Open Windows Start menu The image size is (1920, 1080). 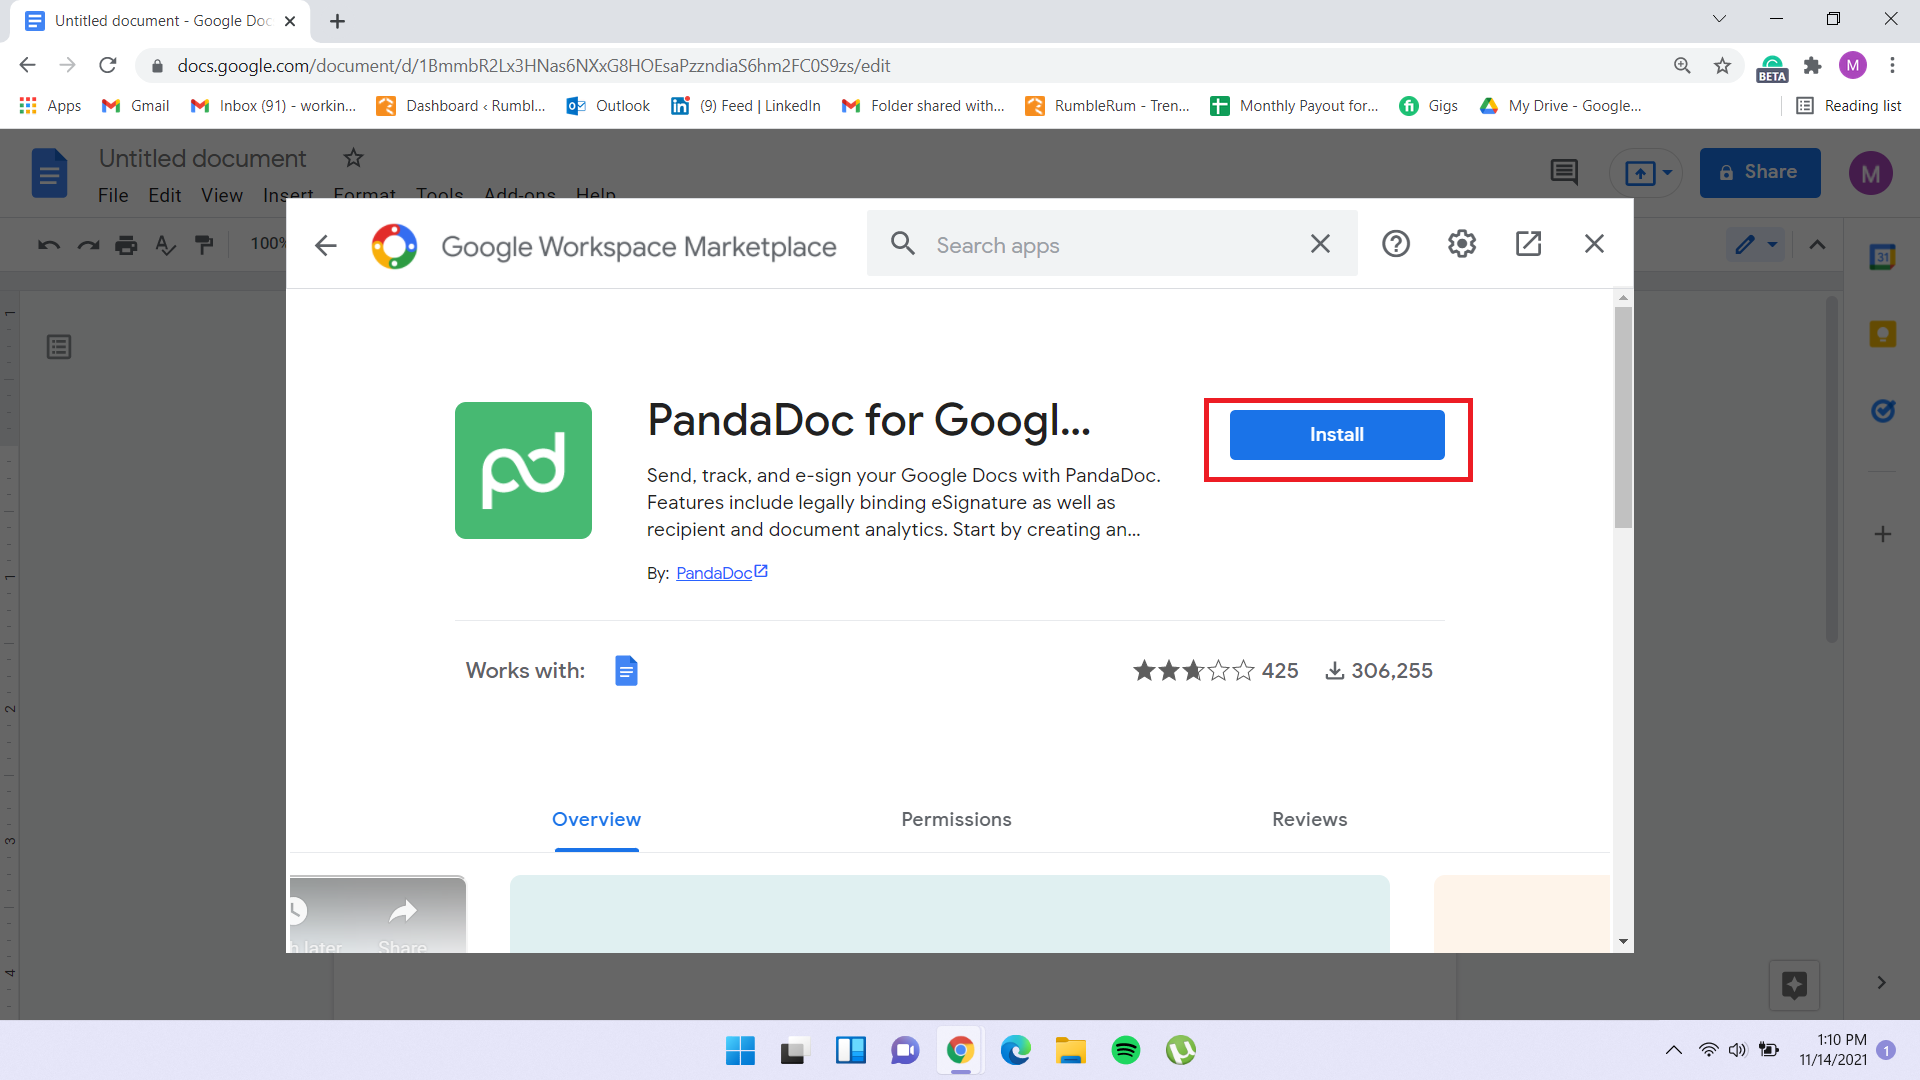coord(740,1050)
